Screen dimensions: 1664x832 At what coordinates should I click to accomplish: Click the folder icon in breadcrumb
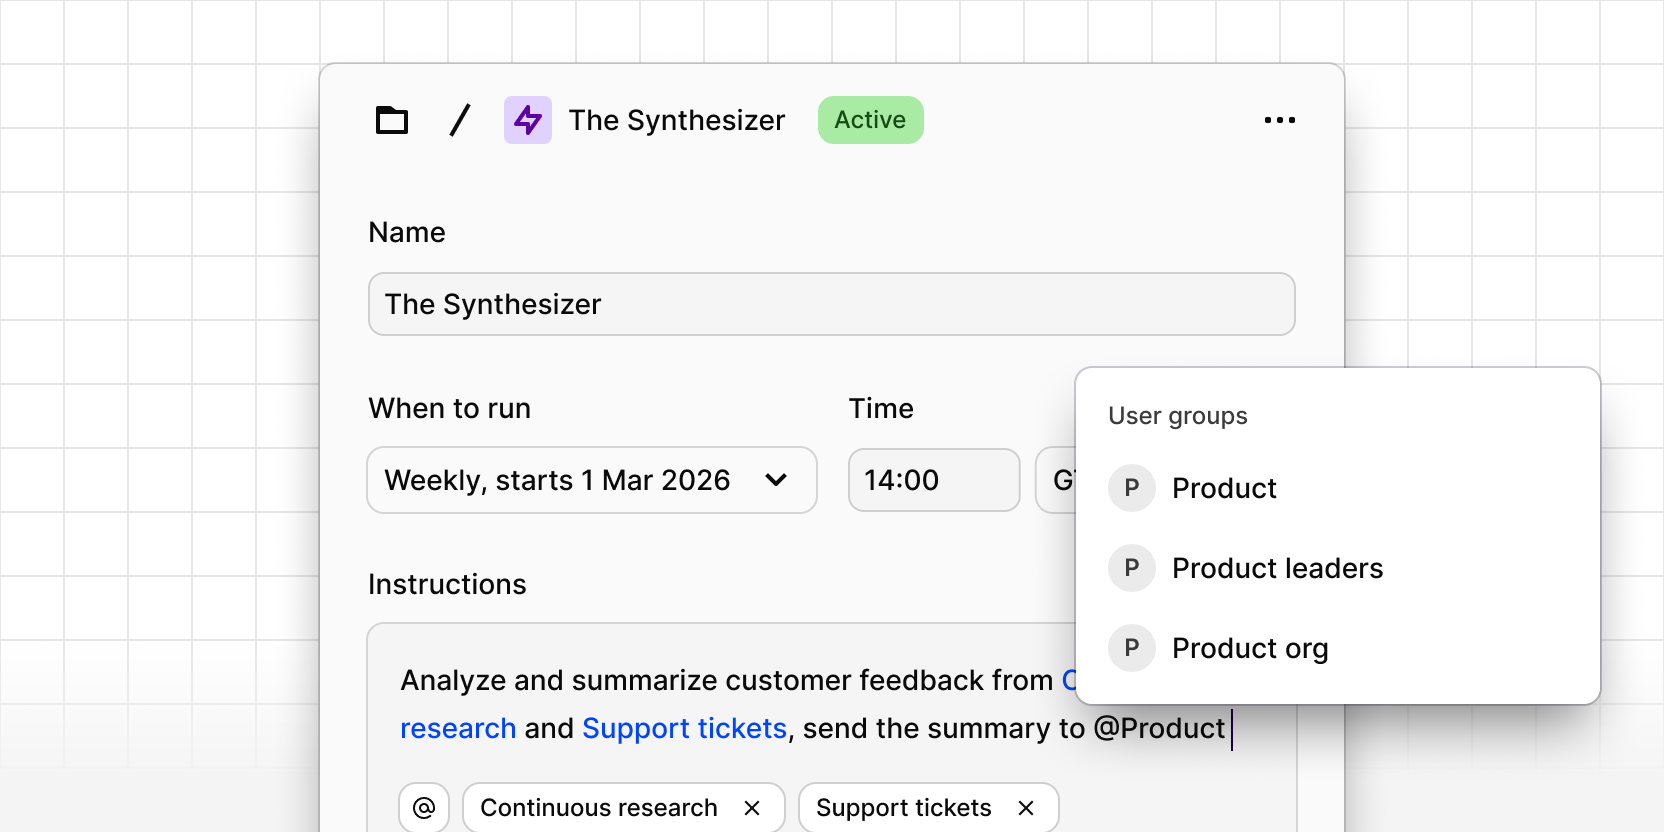click(x=392, y=120)
